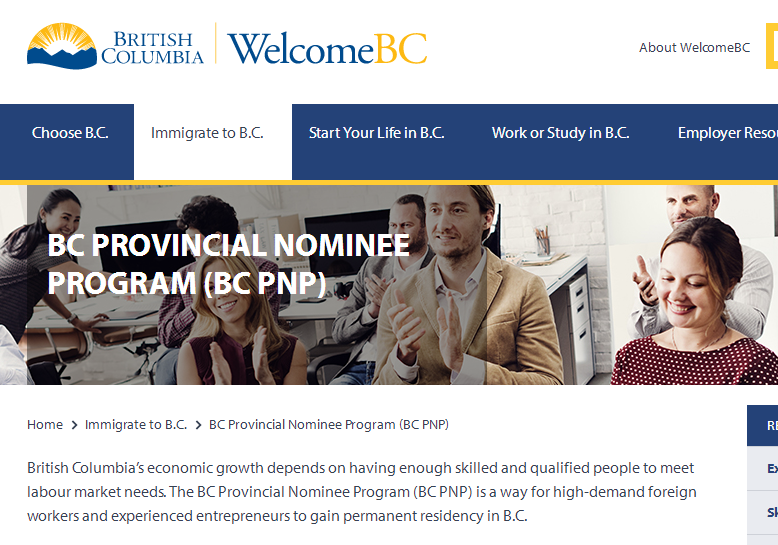Open the Employer Resources menu item
Image resolution: width=778 pixels, height=545 pixels.
click(x=727, y=133)
